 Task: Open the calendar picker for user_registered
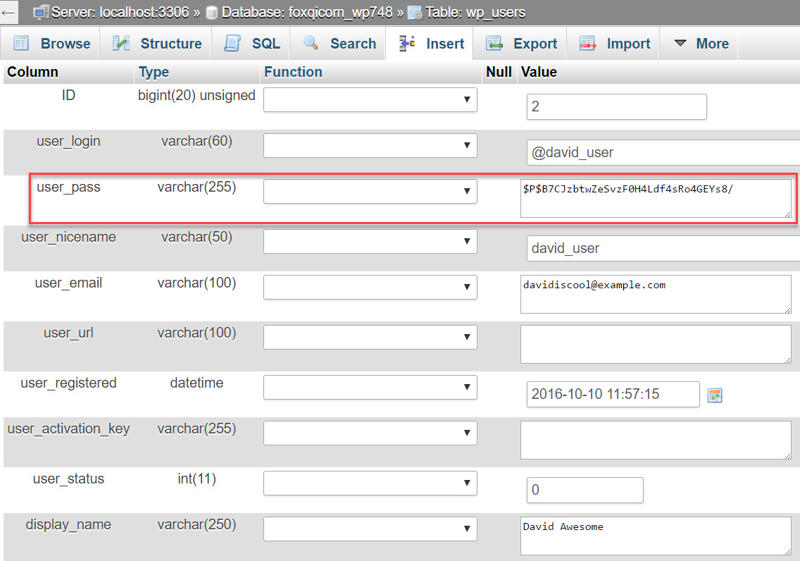point(715,395)
